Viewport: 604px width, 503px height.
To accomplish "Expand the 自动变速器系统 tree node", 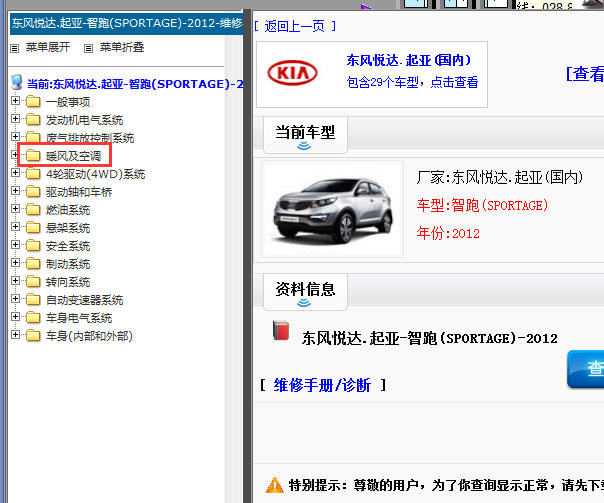I will (x=15, y=298).
